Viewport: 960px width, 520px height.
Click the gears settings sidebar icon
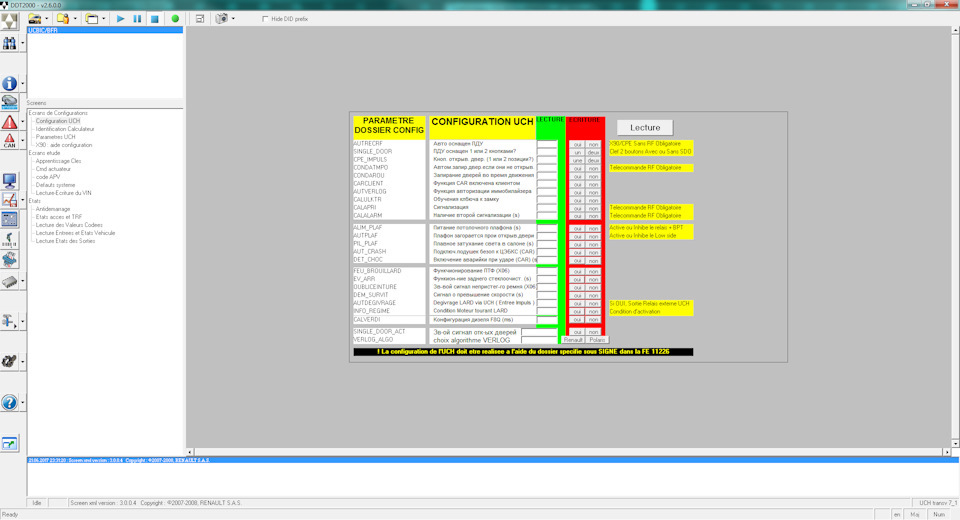tap(9, 361)
